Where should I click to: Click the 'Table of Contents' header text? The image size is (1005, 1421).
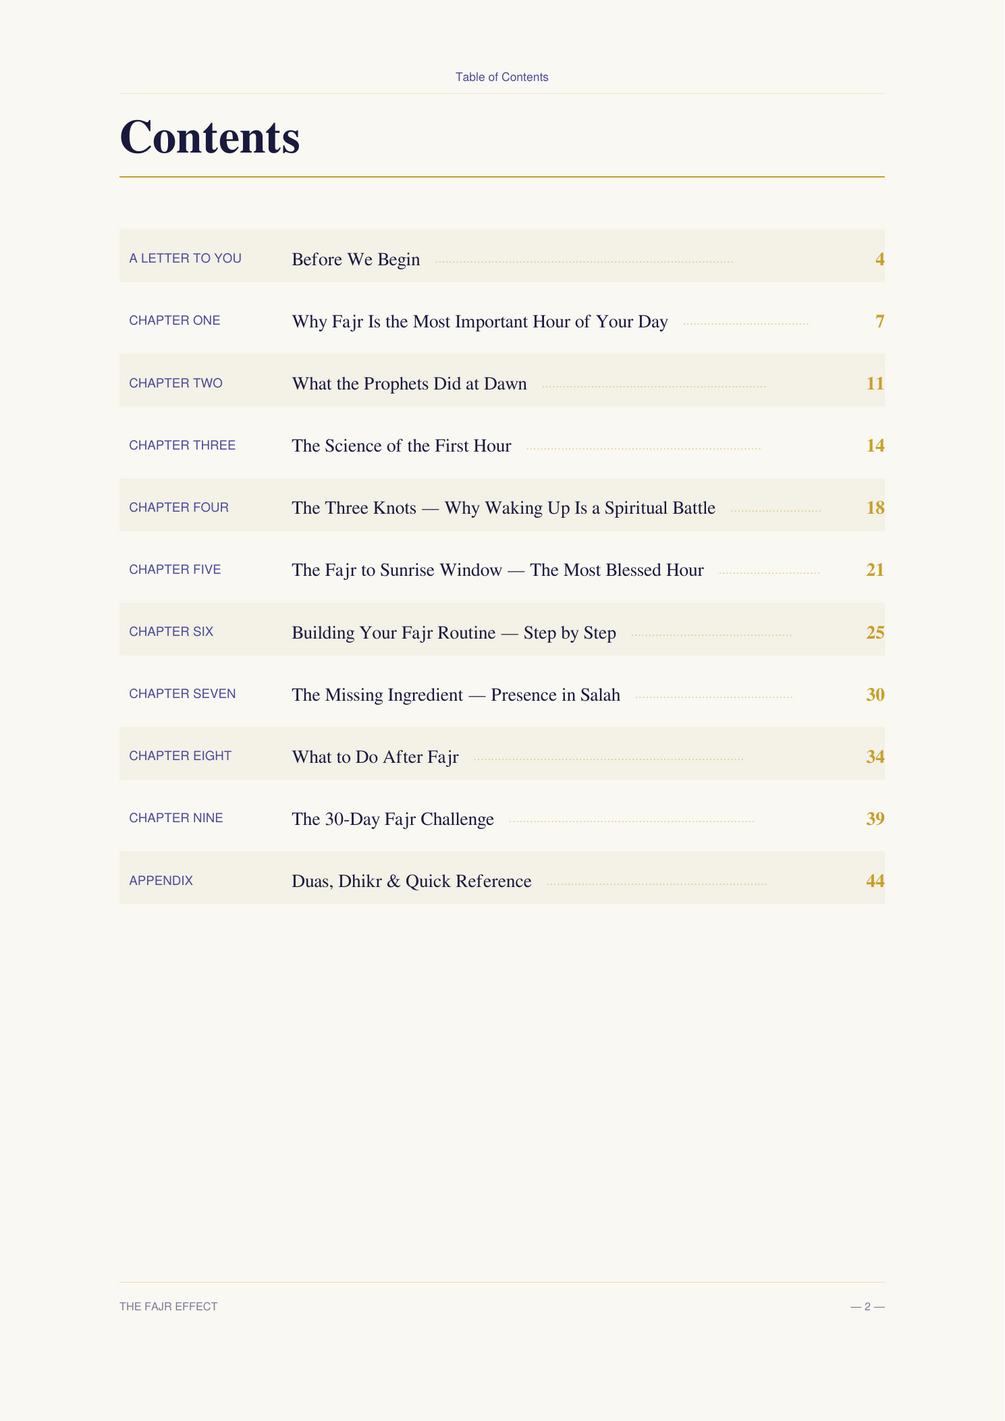click(x=502, y=77)
